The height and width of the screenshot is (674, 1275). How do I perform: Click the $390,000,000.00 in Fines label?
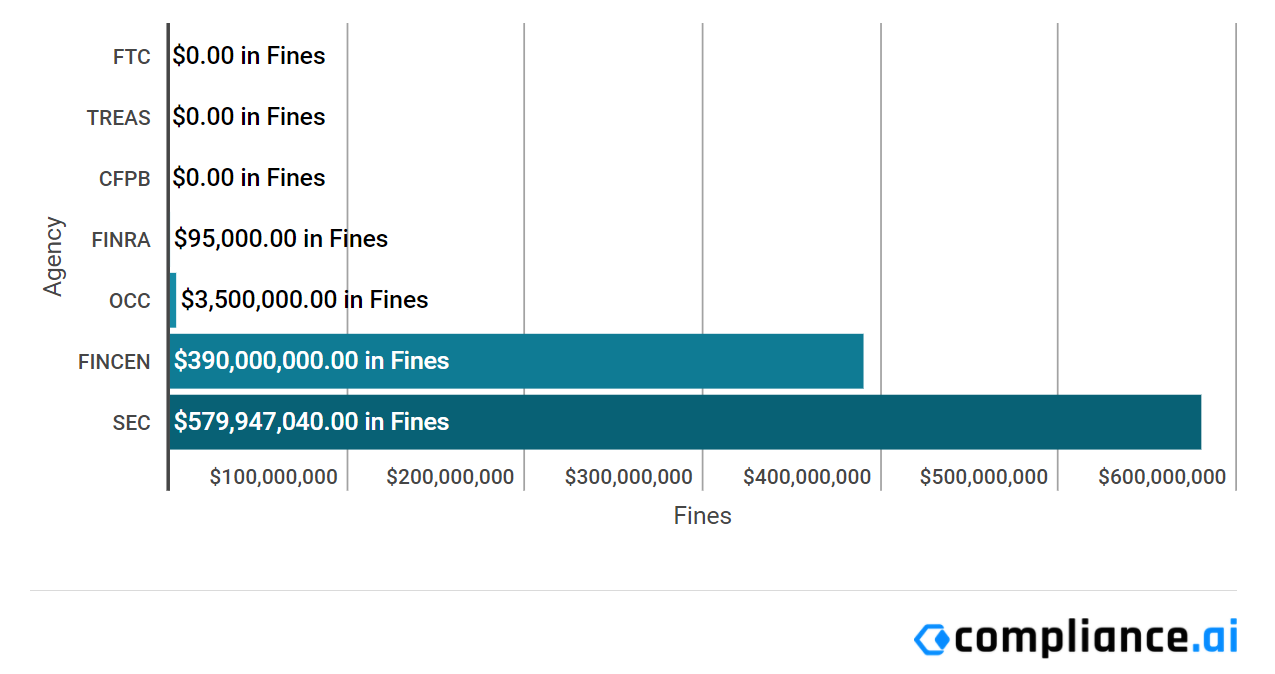312,361
